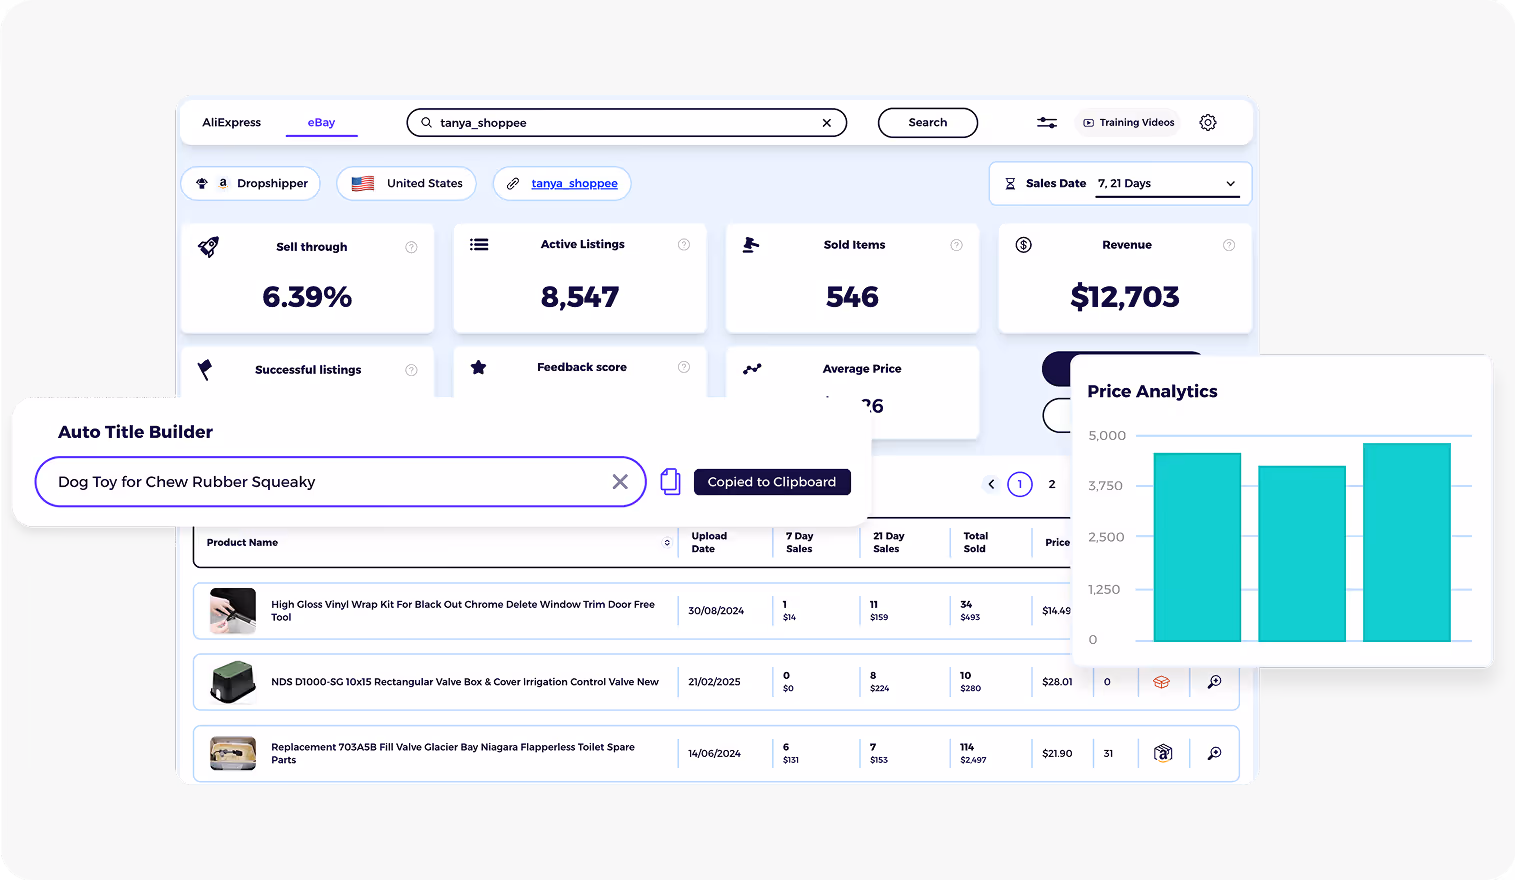
Task: Click the magnifier icon in the search bar
Action: coord(426,123)
